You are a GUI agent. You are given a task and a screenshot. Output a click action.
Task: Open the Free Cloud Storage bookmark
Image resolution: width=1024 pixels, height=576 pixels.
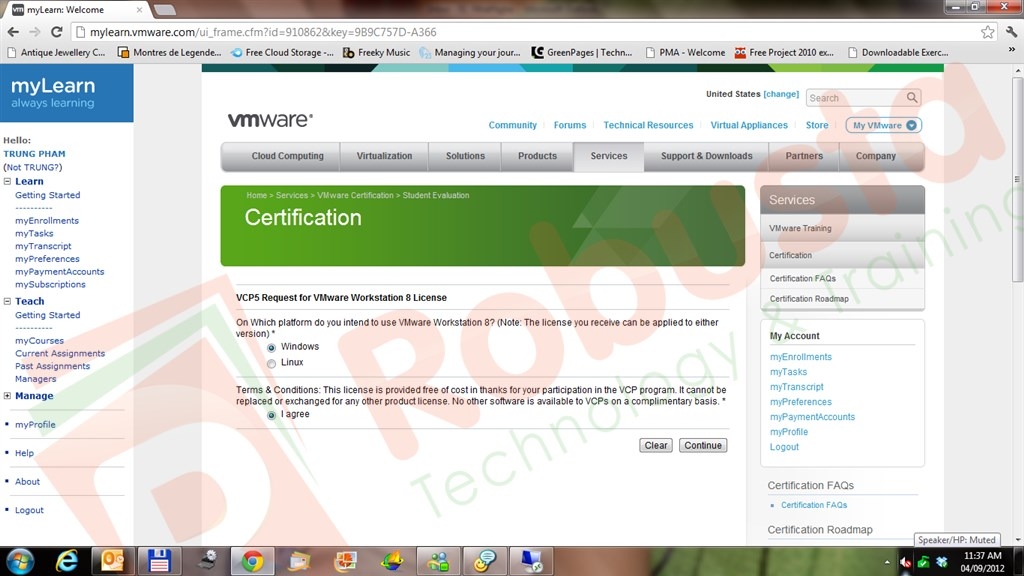(282, 52)
